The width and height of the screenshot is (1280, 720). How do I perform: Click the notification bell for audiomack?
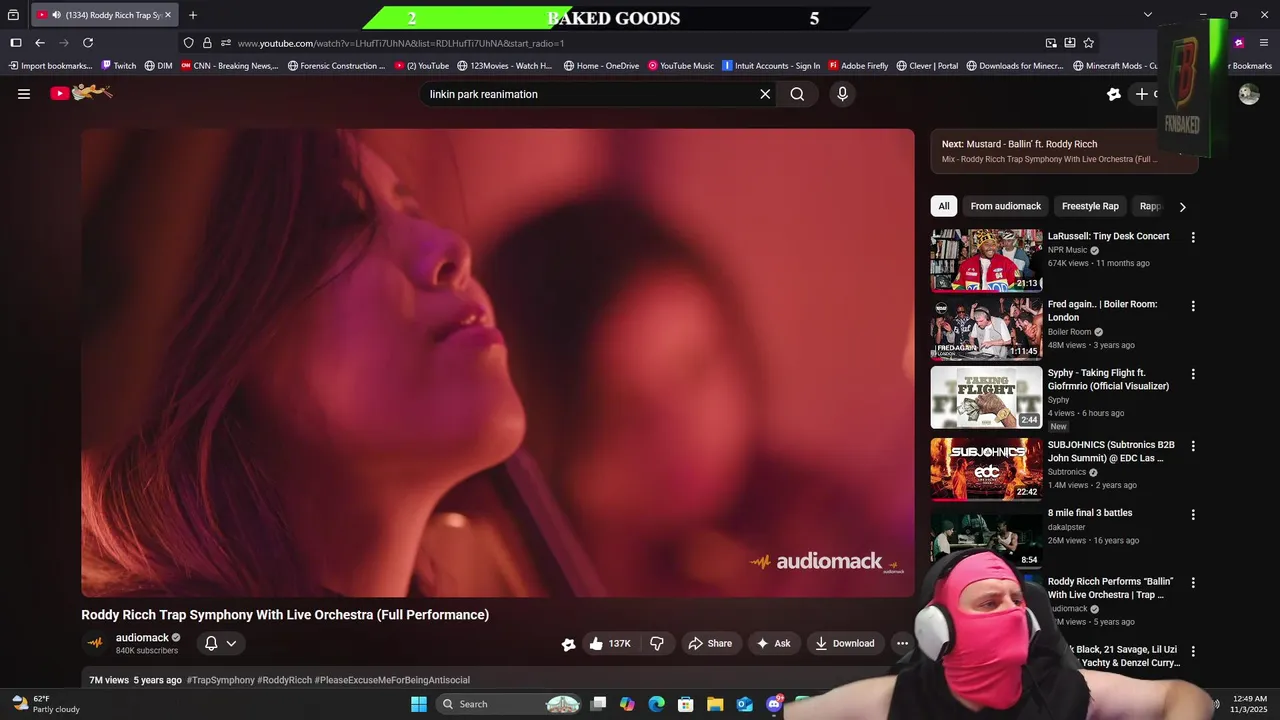pos(211,643)
